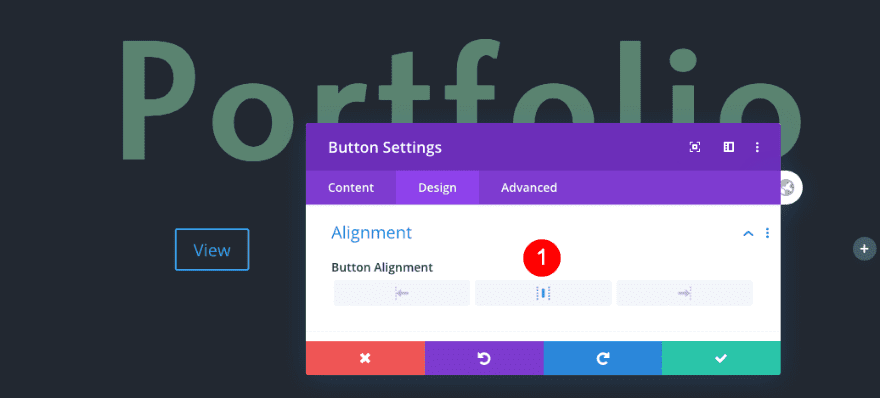Select left button alignment
This screenshot has width=880, height=398.
(x=402, y=293)
